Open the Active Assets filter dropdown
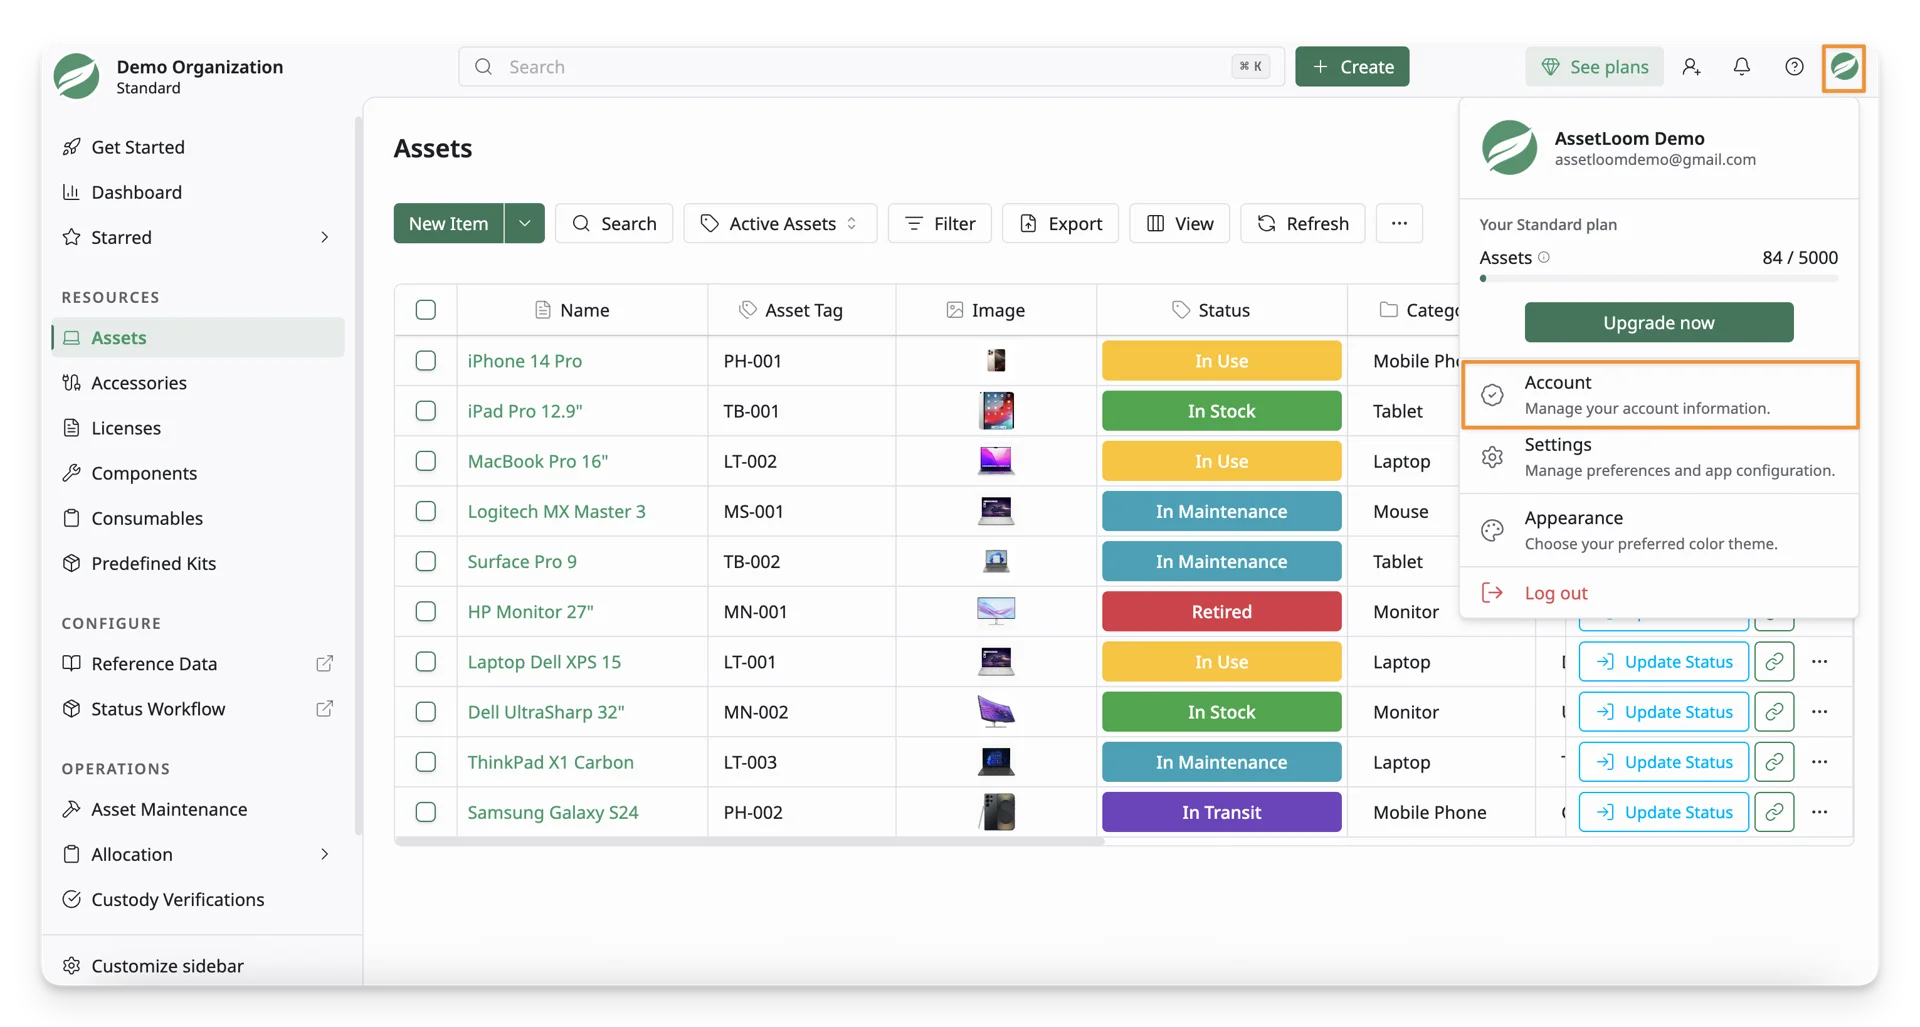The image size is (1920, 1027). coord(780,223)
